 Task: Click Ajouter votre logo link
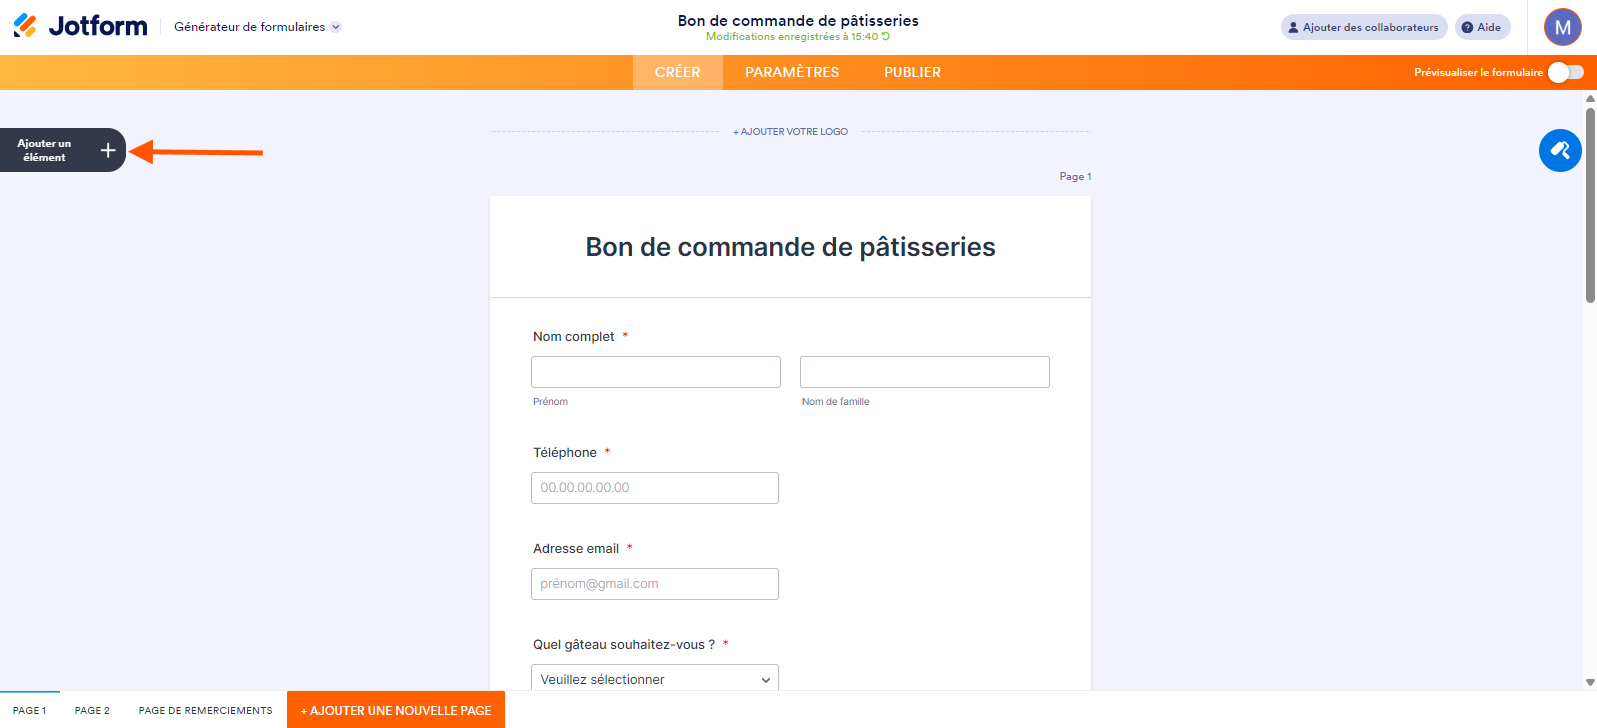[x=790, y=132]
